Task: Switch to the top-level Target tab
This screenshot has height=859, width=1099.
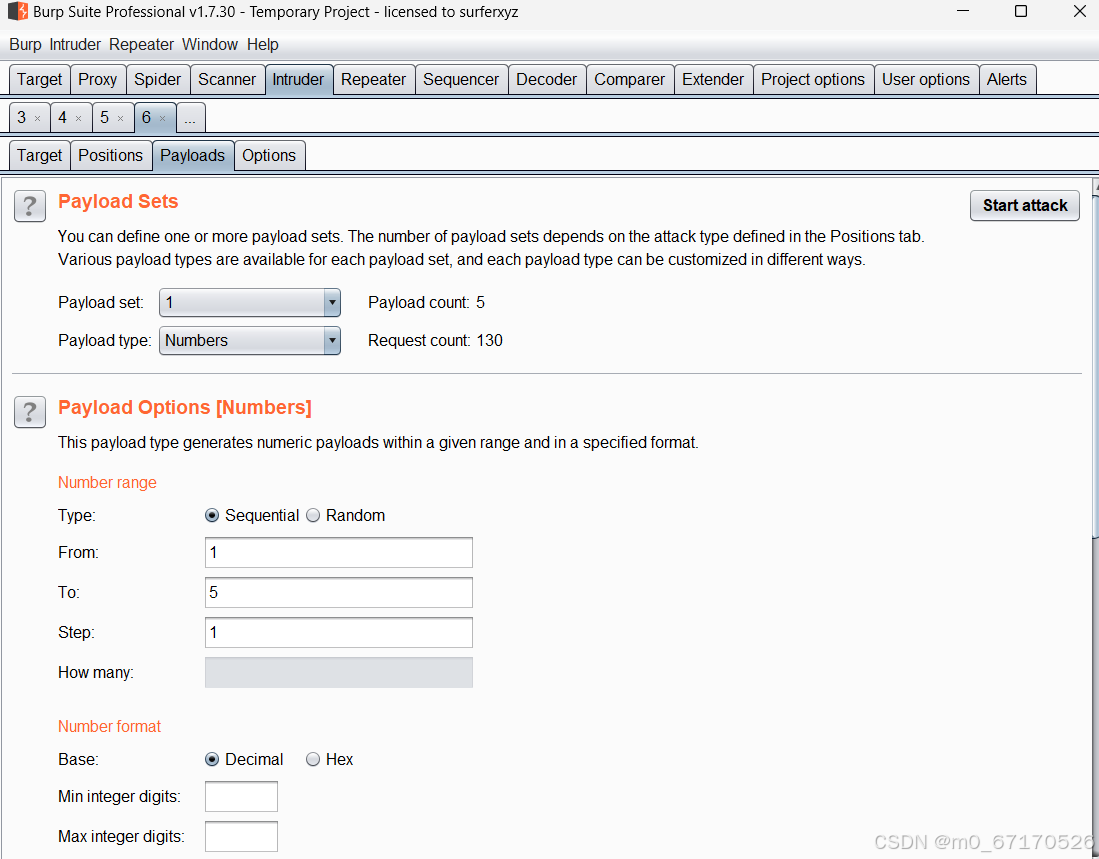Action: 40,79
